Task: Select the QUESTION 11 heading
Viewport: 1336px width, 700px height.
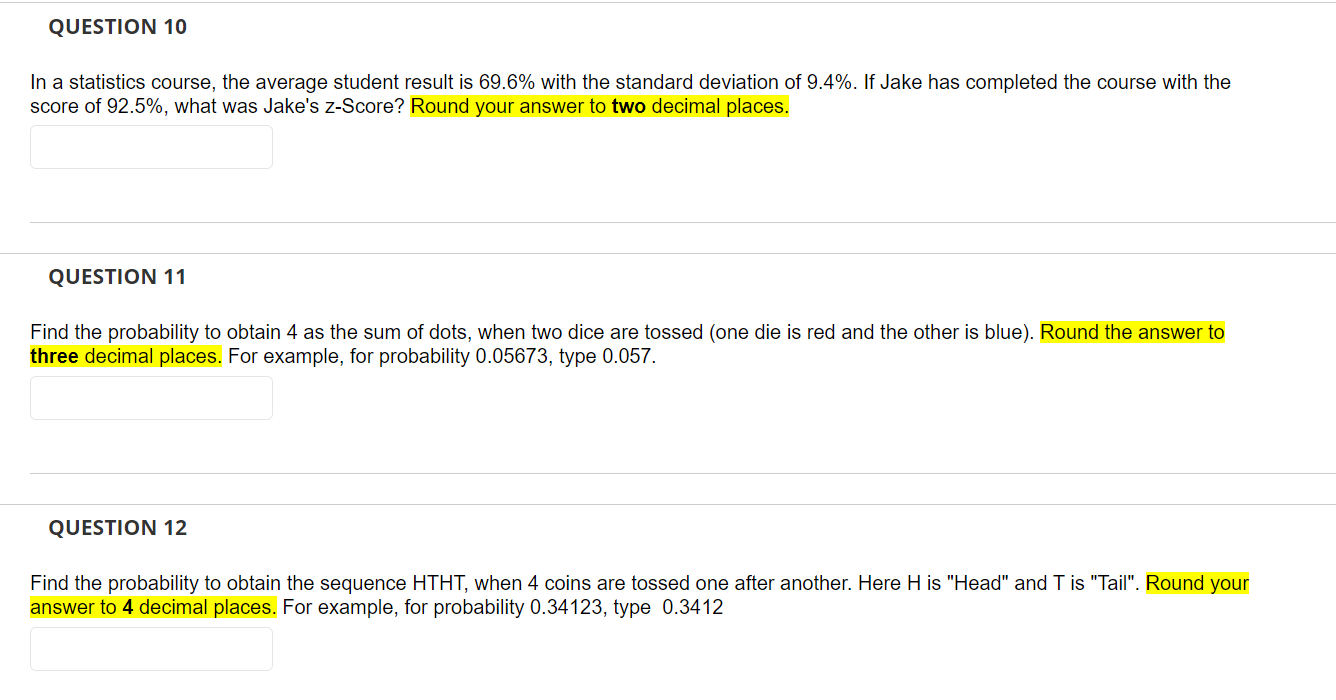Action: pyautogui.click(x=117, y=277)
